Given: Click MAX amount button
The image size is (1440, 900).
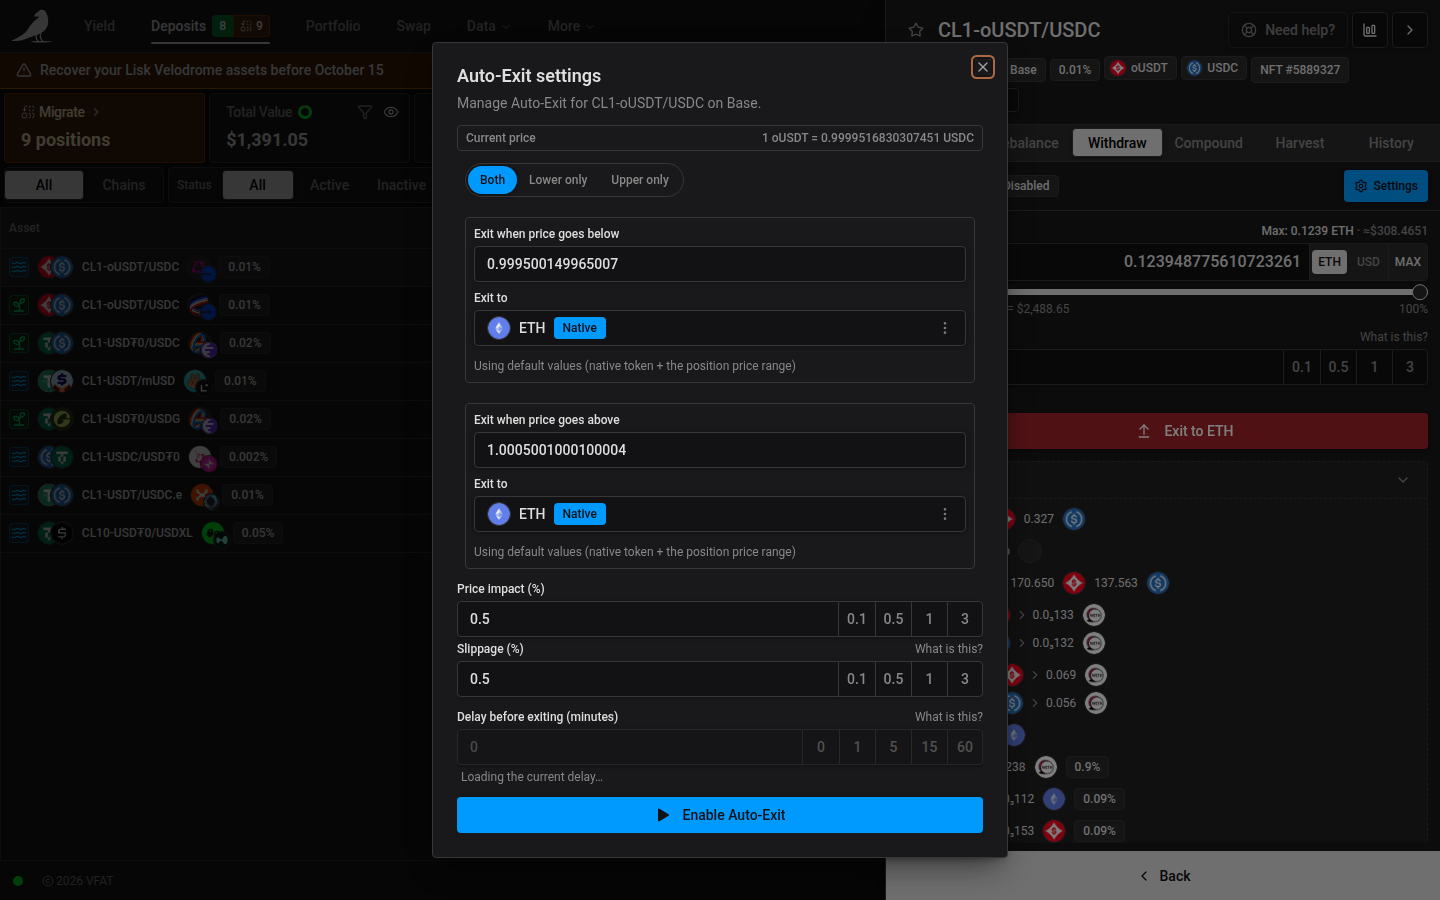Looking at the screenshot, I should click(1408, 262).
